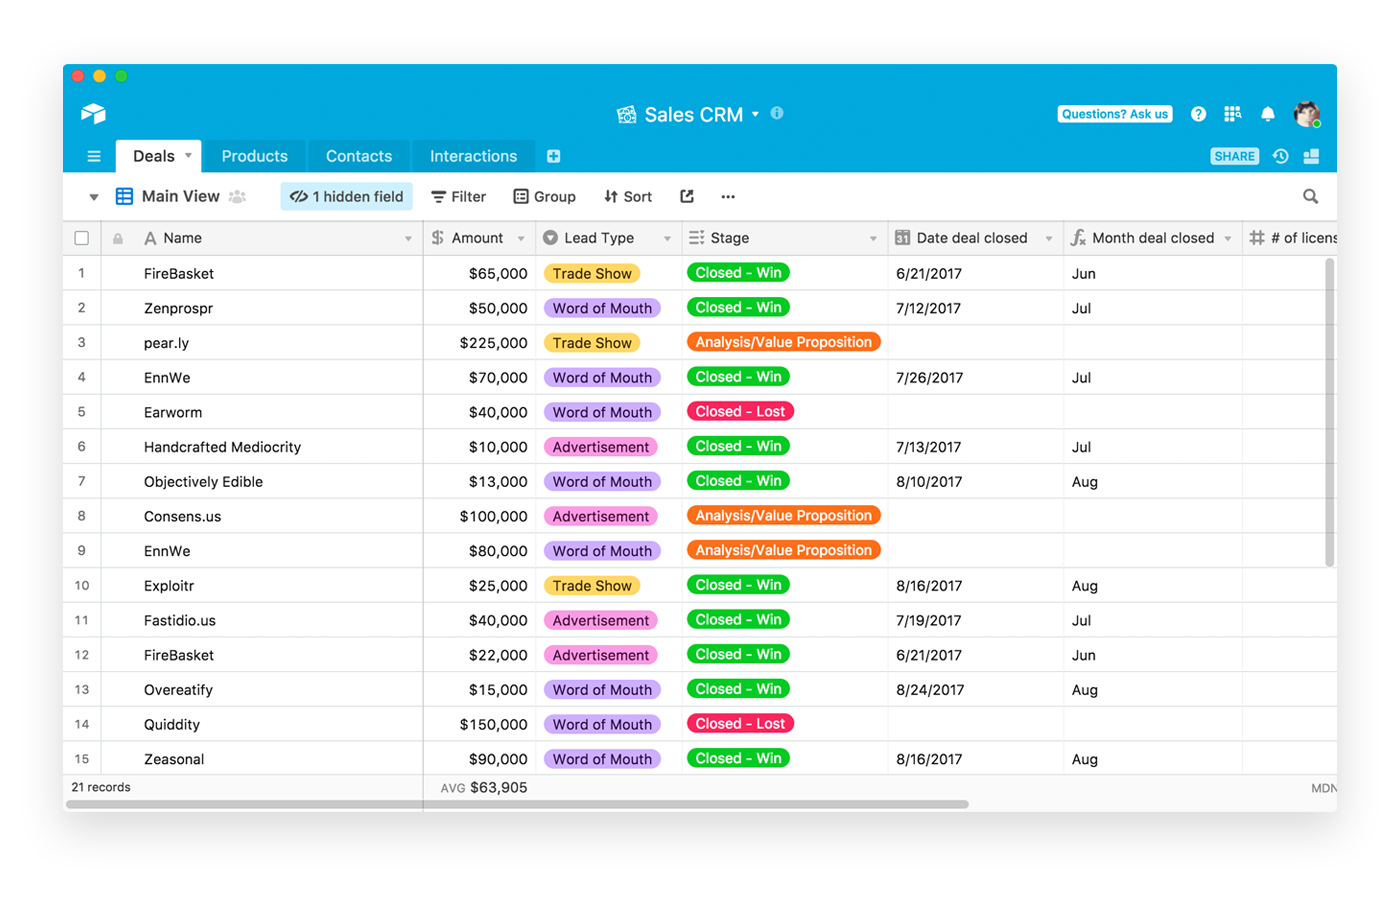Open the more options ellipsis menu
The image size is (1400, 900).
tap(728, 197)
